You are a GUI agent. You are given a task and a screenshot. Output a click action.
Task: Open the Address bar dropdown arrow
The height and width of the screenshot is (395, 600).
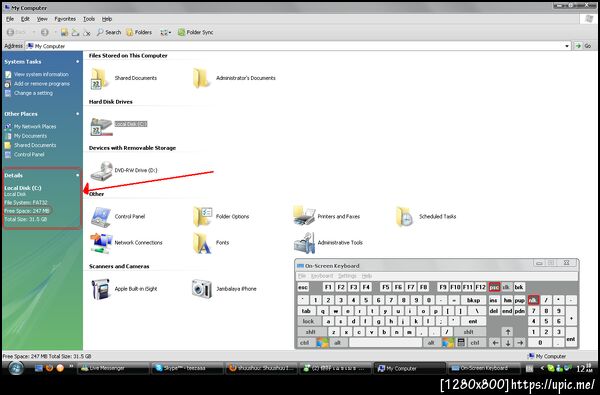point(567,46)
